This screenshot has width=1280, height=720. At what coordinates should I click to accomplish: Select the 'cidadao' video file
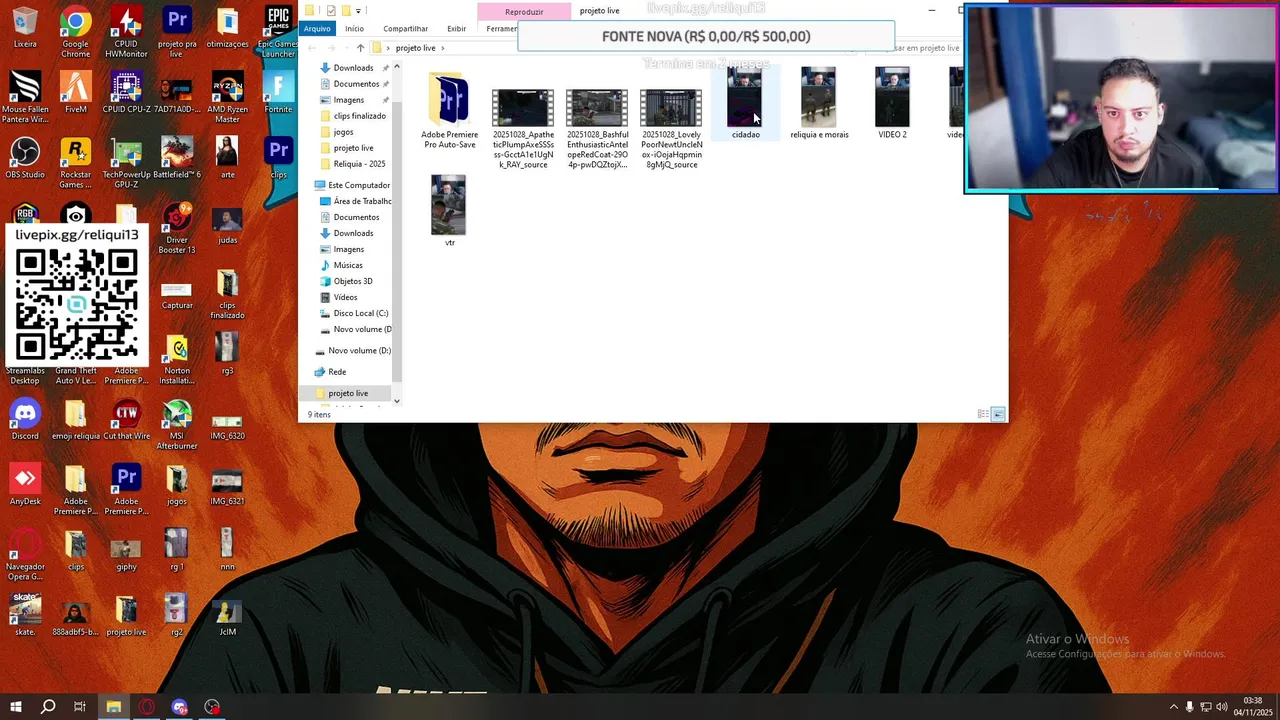[745, 104]
